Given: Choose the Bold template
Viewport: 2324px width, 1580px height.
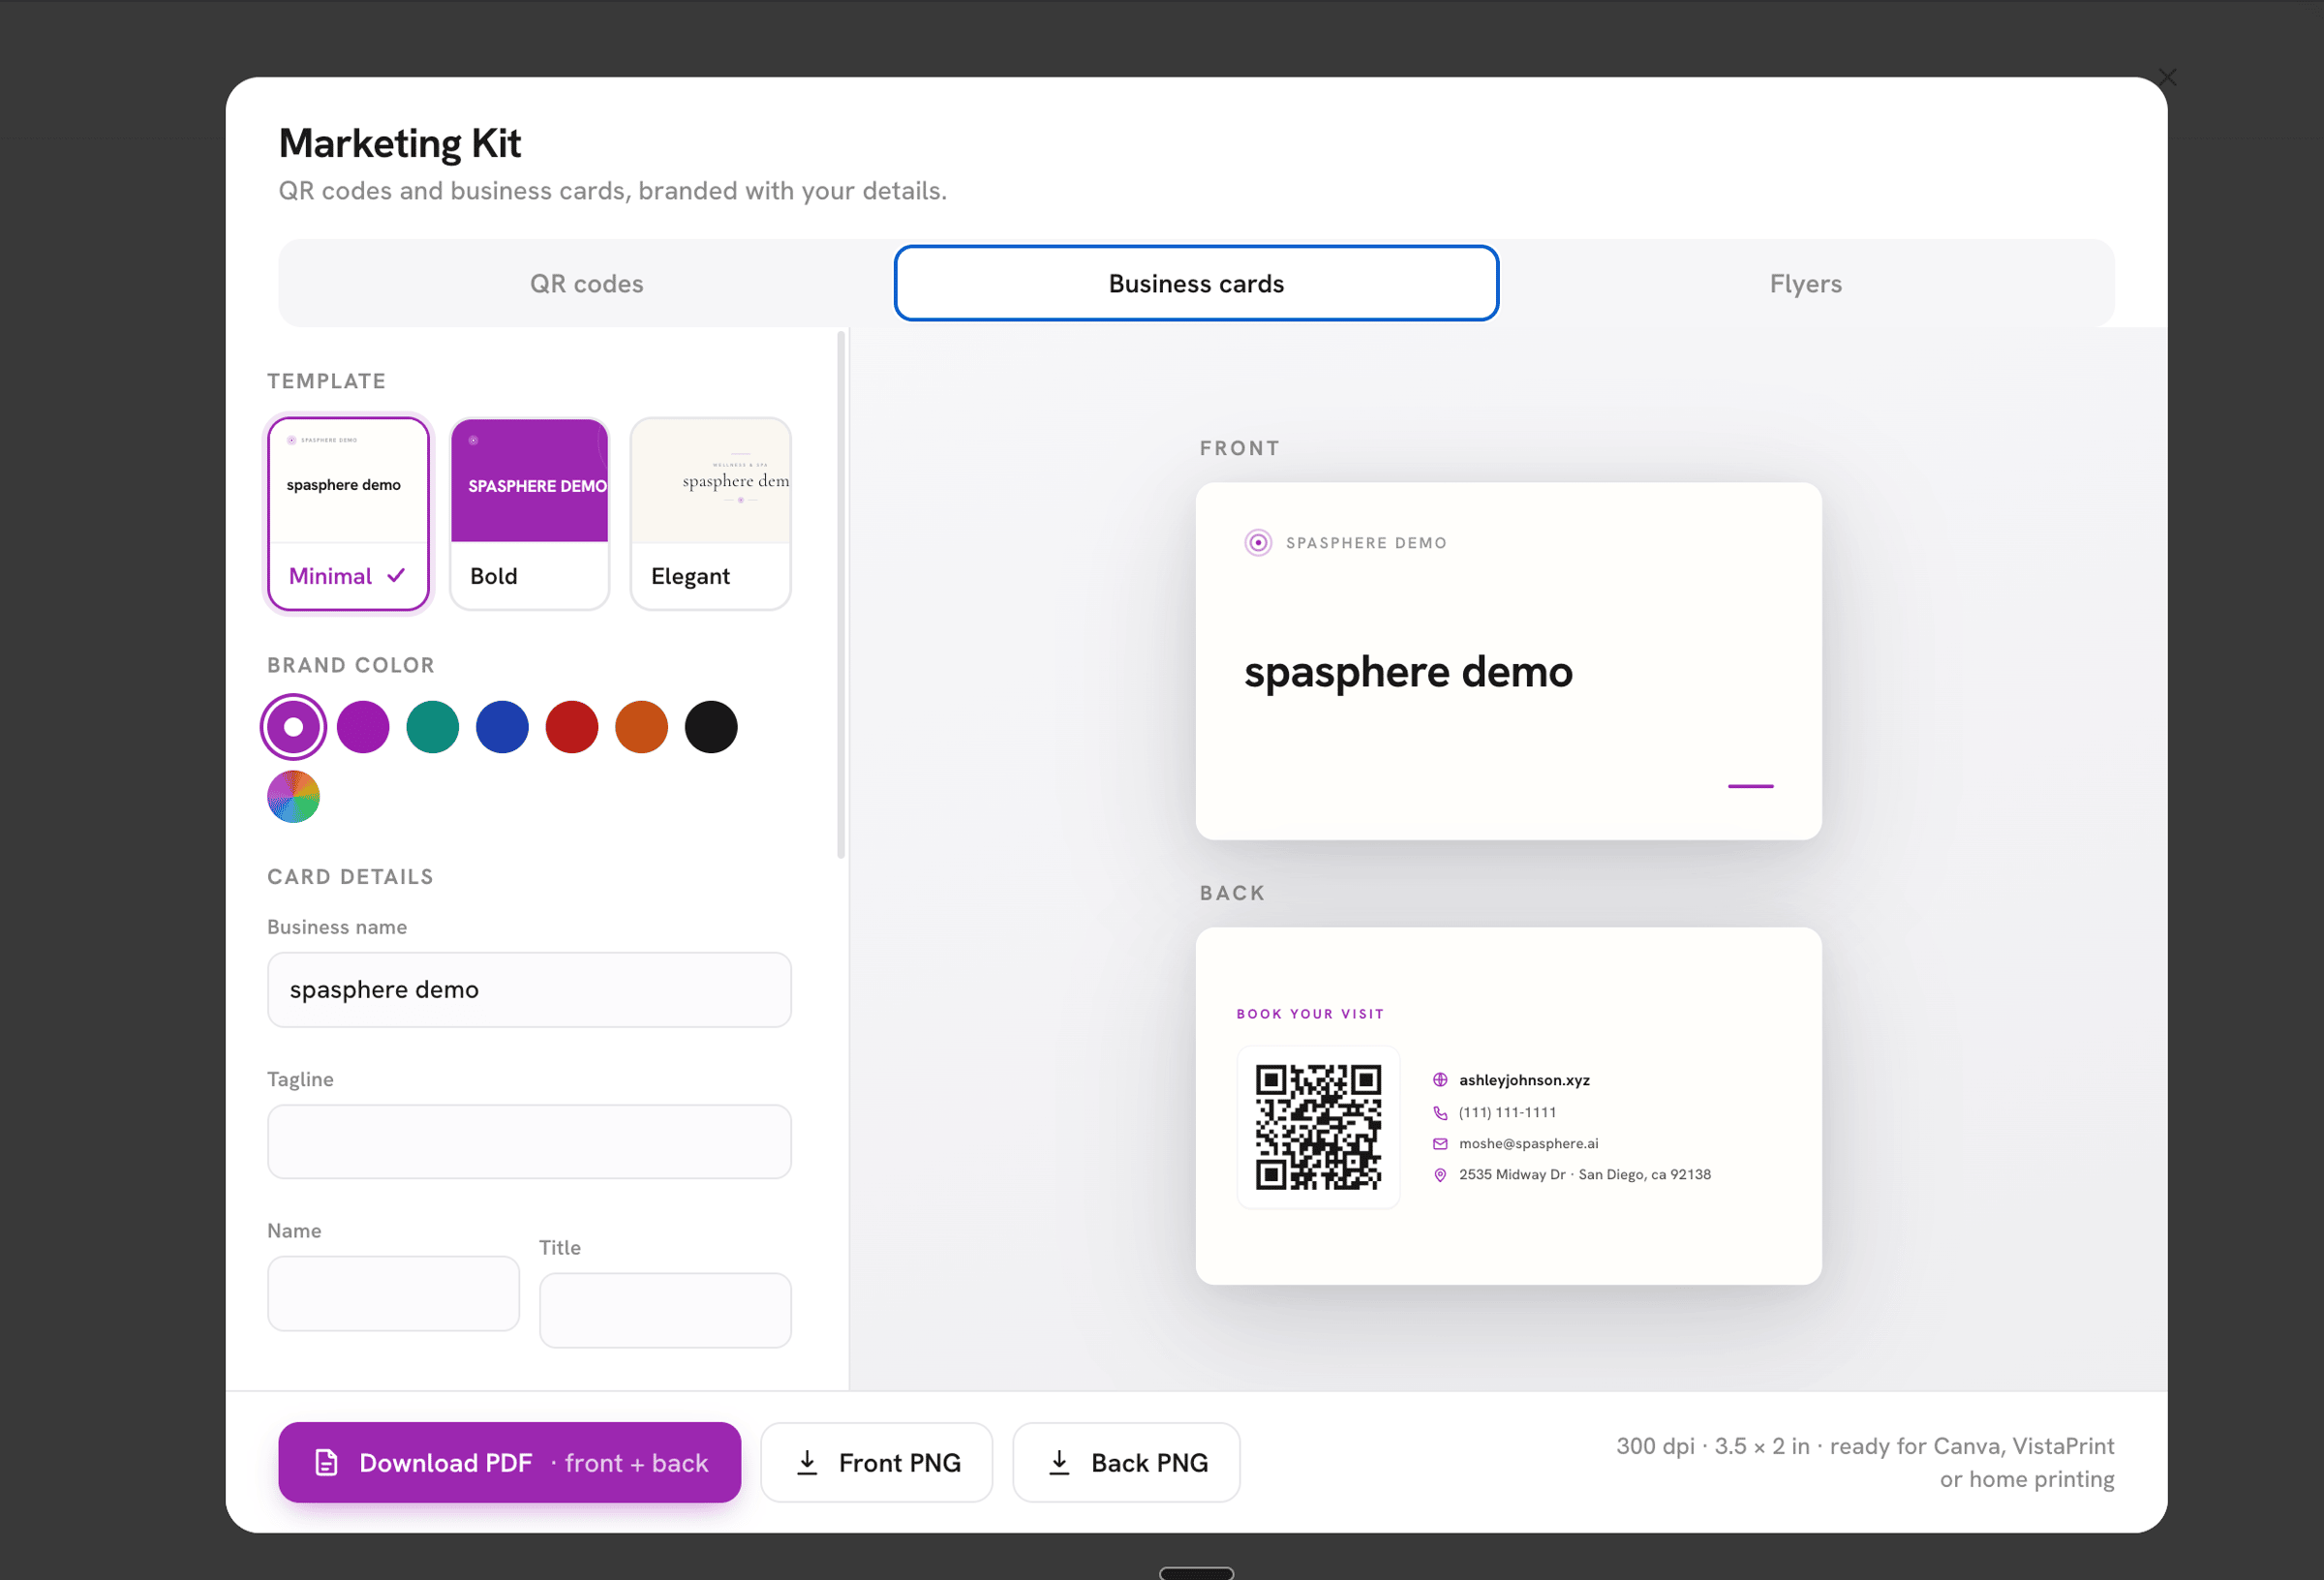Looking at the screenshot, I should tap(529, 514).
